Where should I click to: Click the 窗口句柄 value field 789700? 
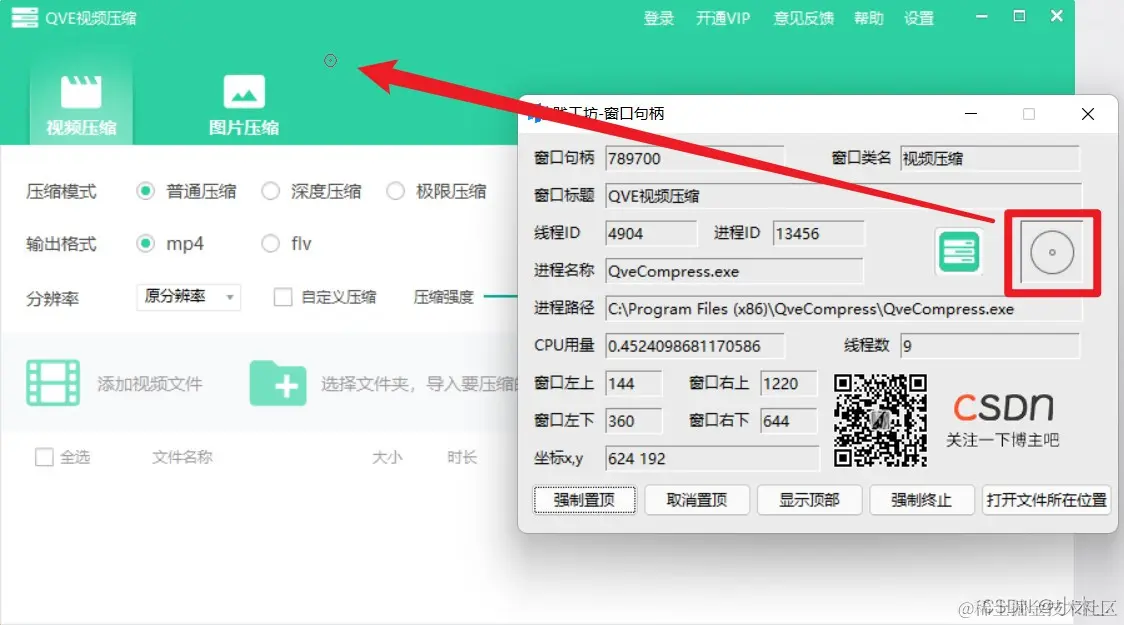694,158
